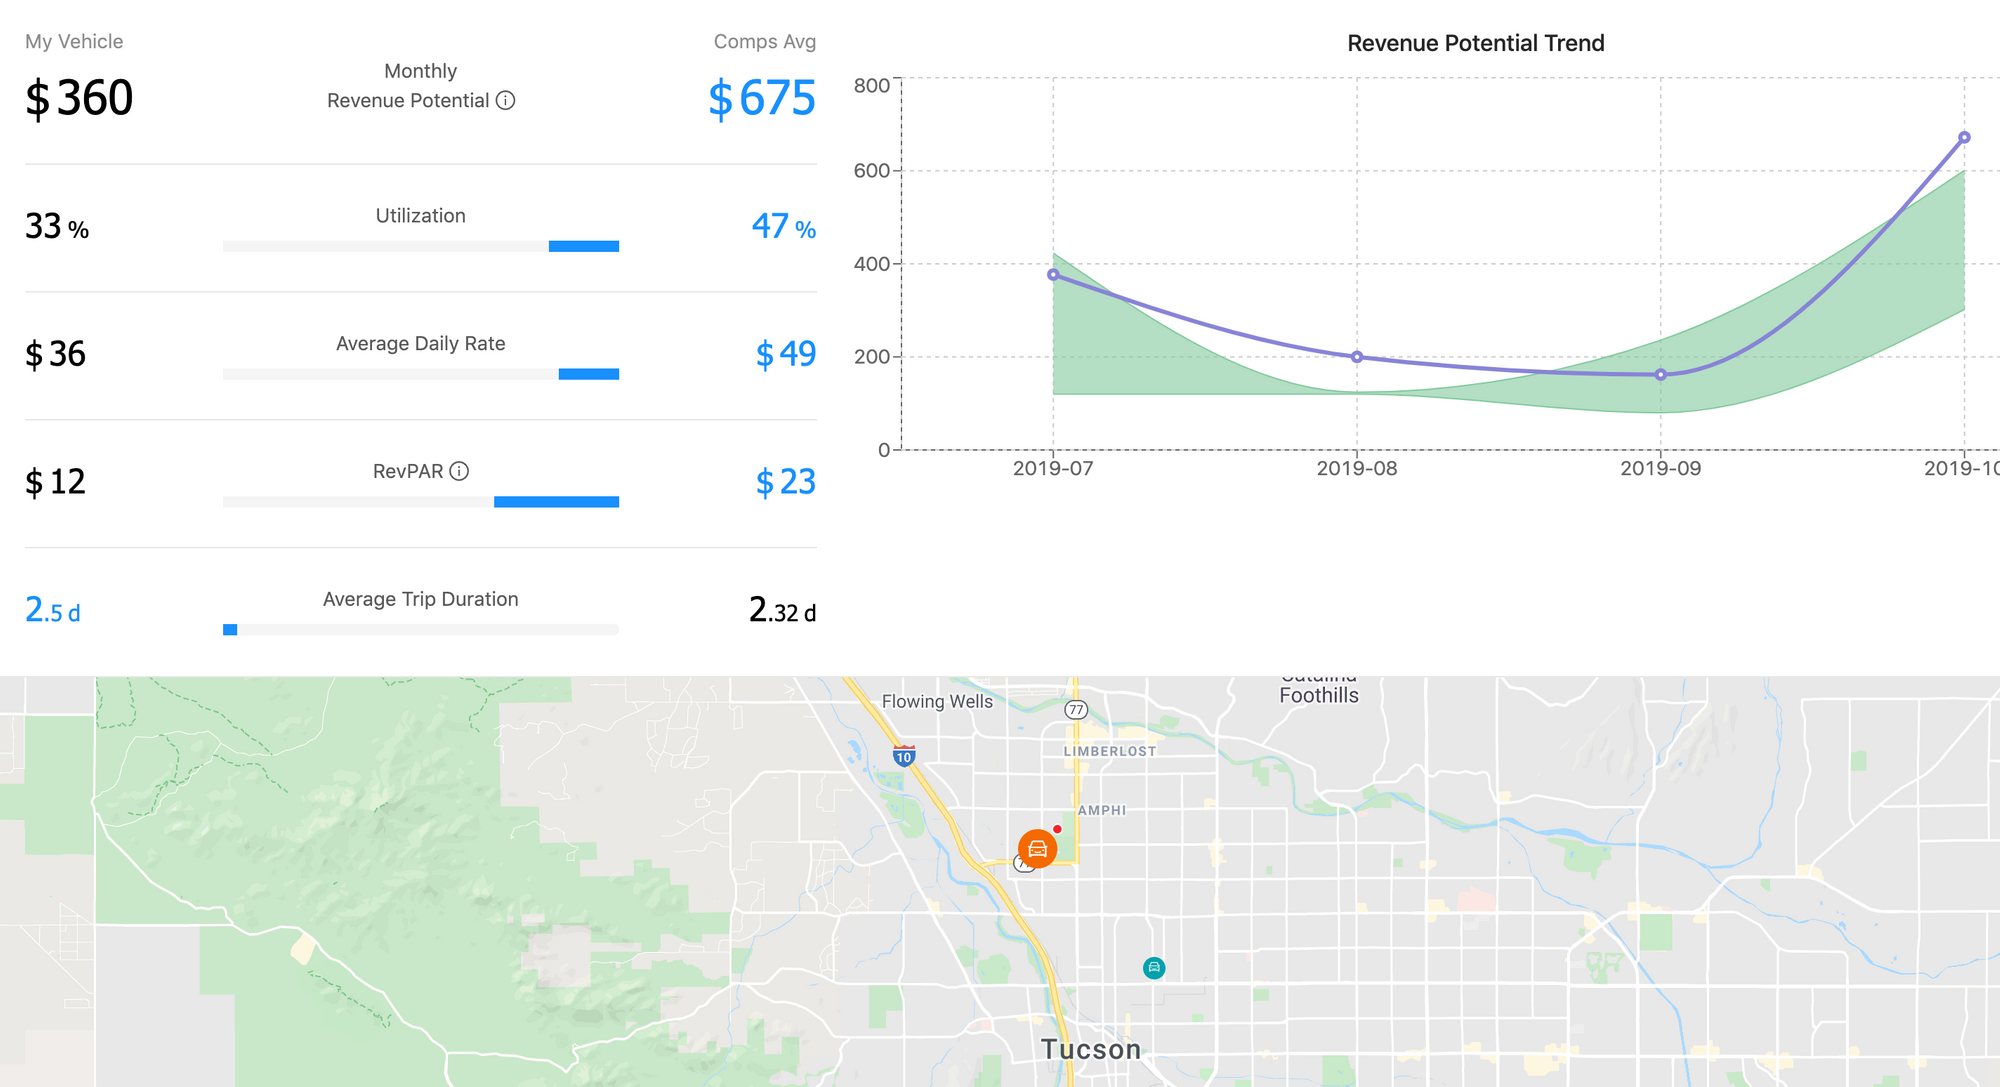2000x1087 pixels.
Task: Click the Tucson label on the map
Action: pos(1091,1049)
